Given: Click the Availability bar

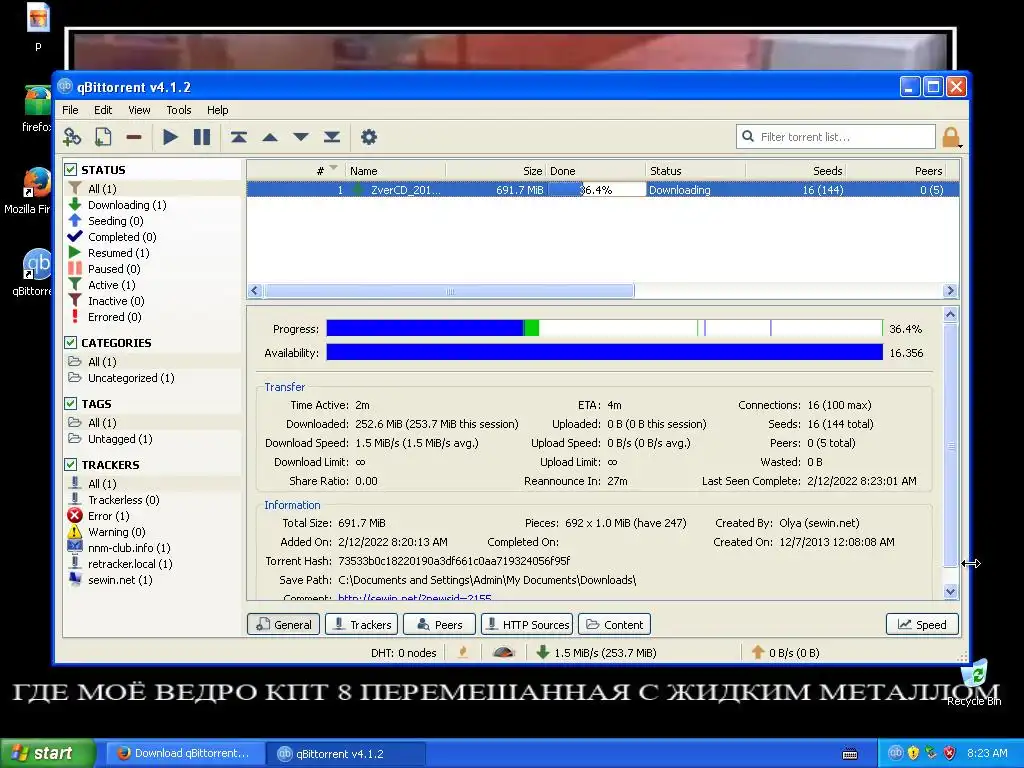Looking at the screenshot, I should [x=605, y=353].
